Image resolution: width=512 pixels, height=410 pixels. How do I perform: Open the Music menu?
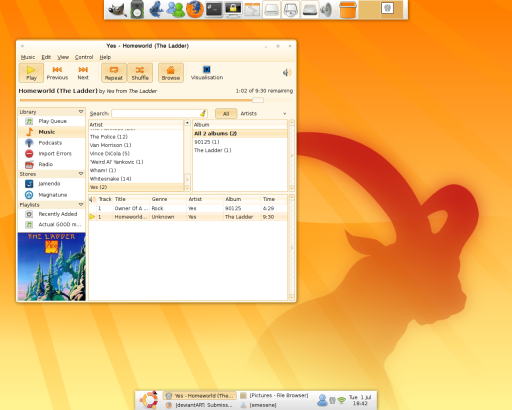click(28, 57)
